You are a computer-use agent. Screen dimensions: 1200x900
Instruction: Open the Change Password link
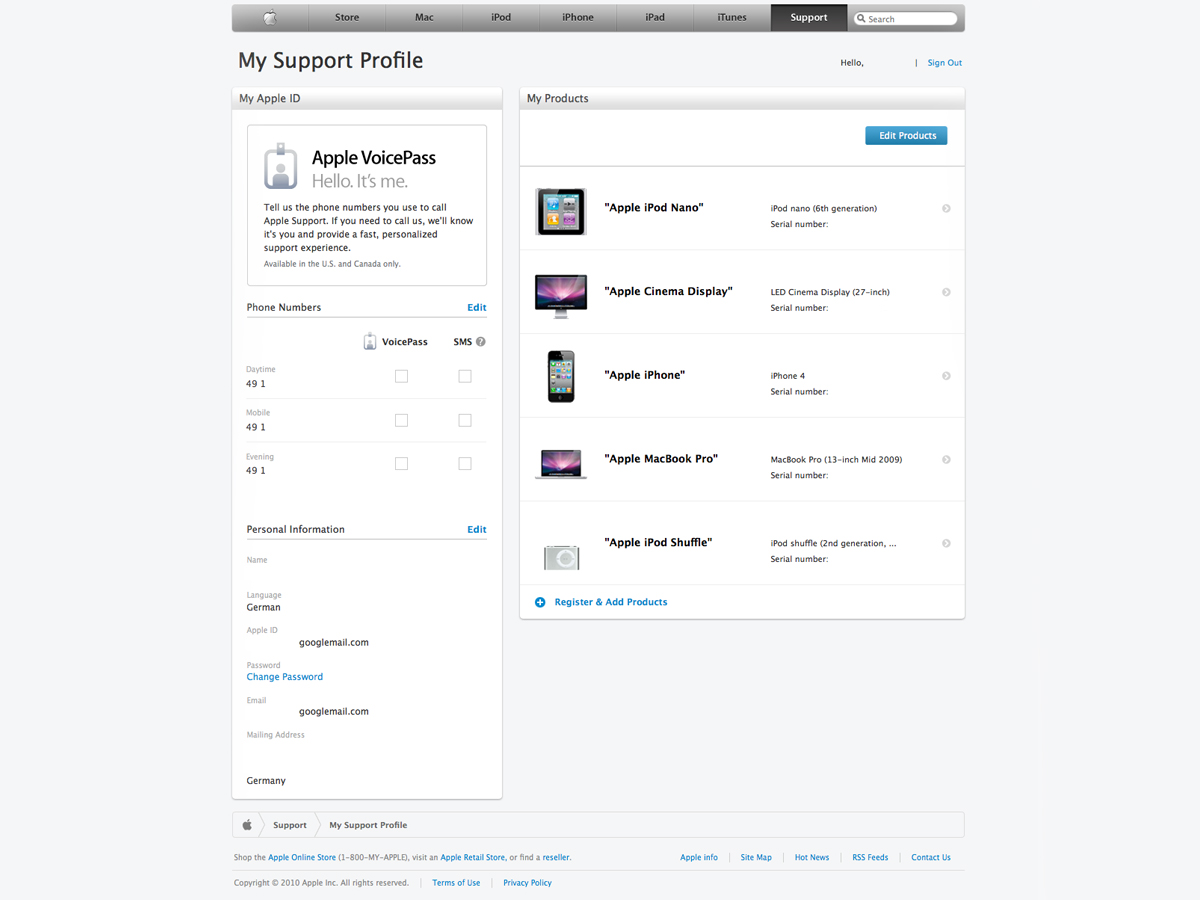tap(284, 676)
